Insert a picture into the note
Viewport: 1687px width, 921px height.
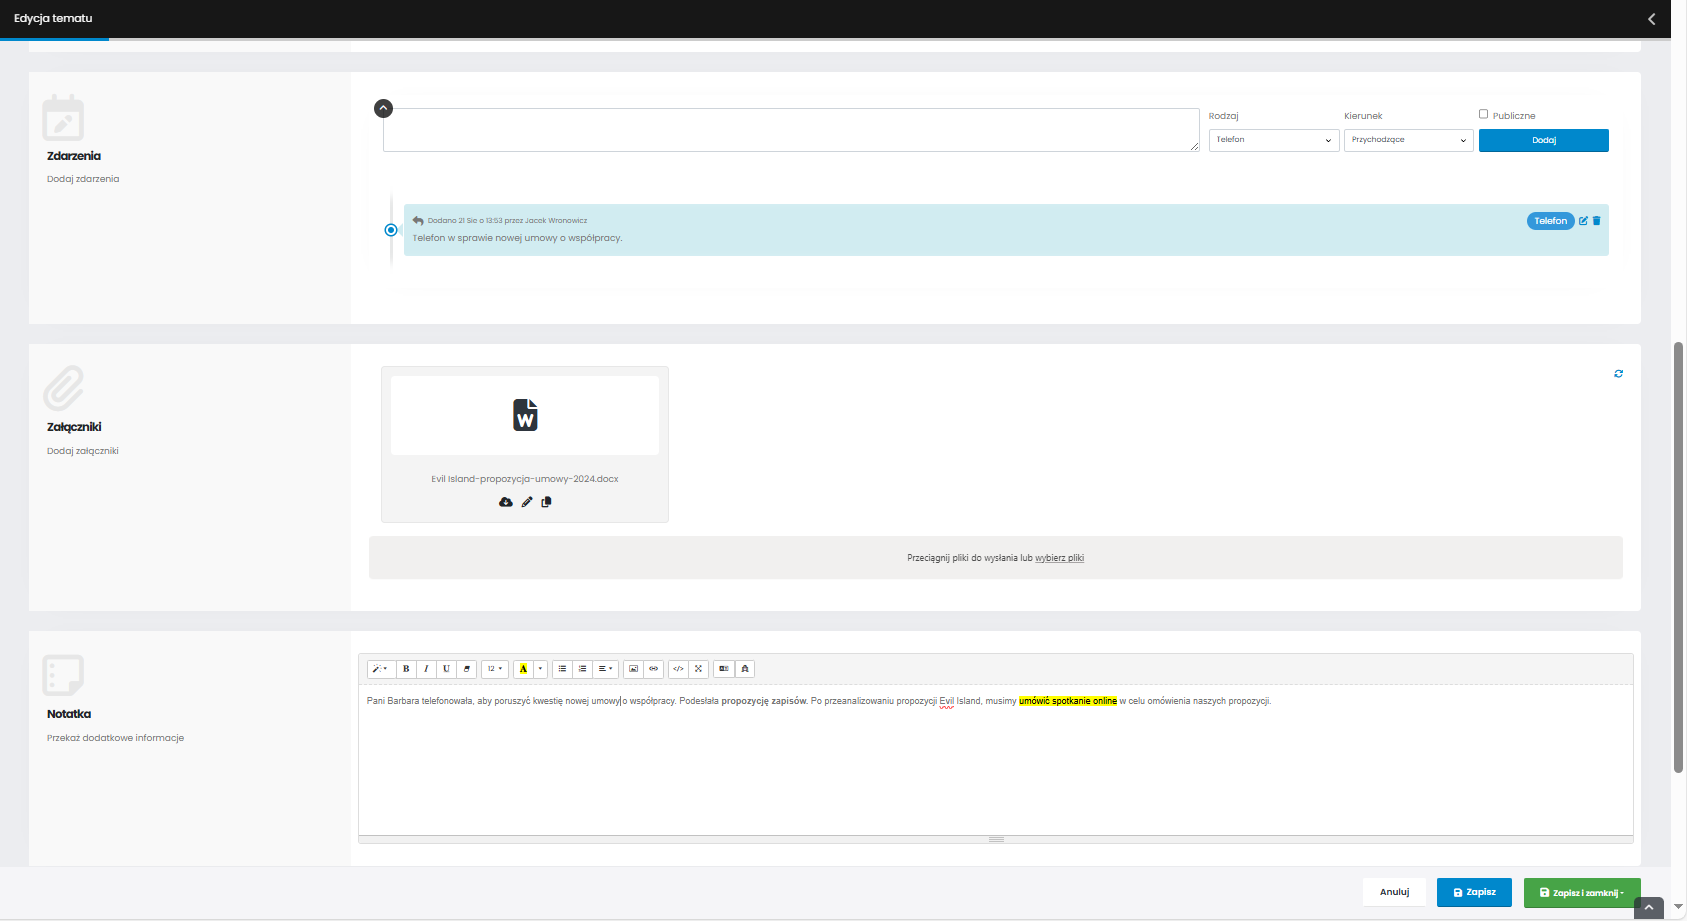click(633, 669)
